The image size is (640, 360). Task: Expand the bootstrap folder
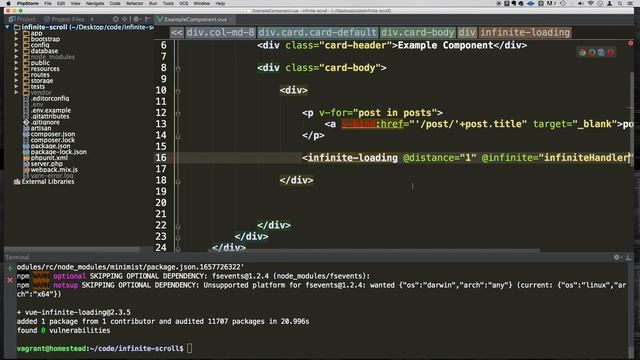tap(16, 39)
